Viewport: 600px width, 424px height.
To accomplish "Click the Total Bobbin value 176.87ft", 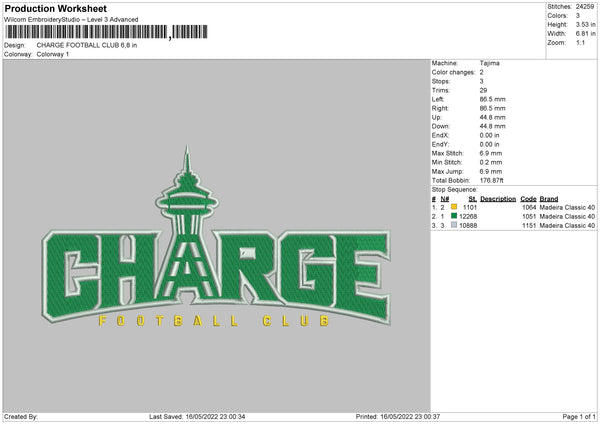I will point(491,180).
